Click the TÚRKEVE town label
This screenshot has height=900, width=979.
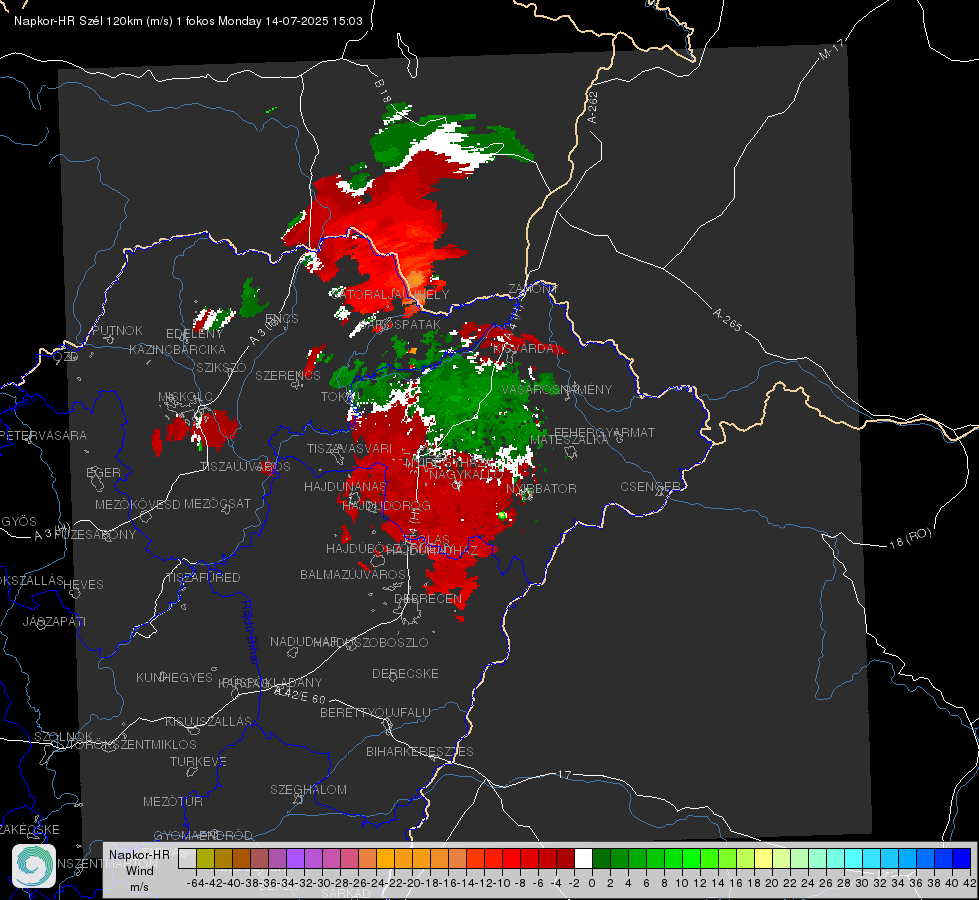tap(199, 761)
